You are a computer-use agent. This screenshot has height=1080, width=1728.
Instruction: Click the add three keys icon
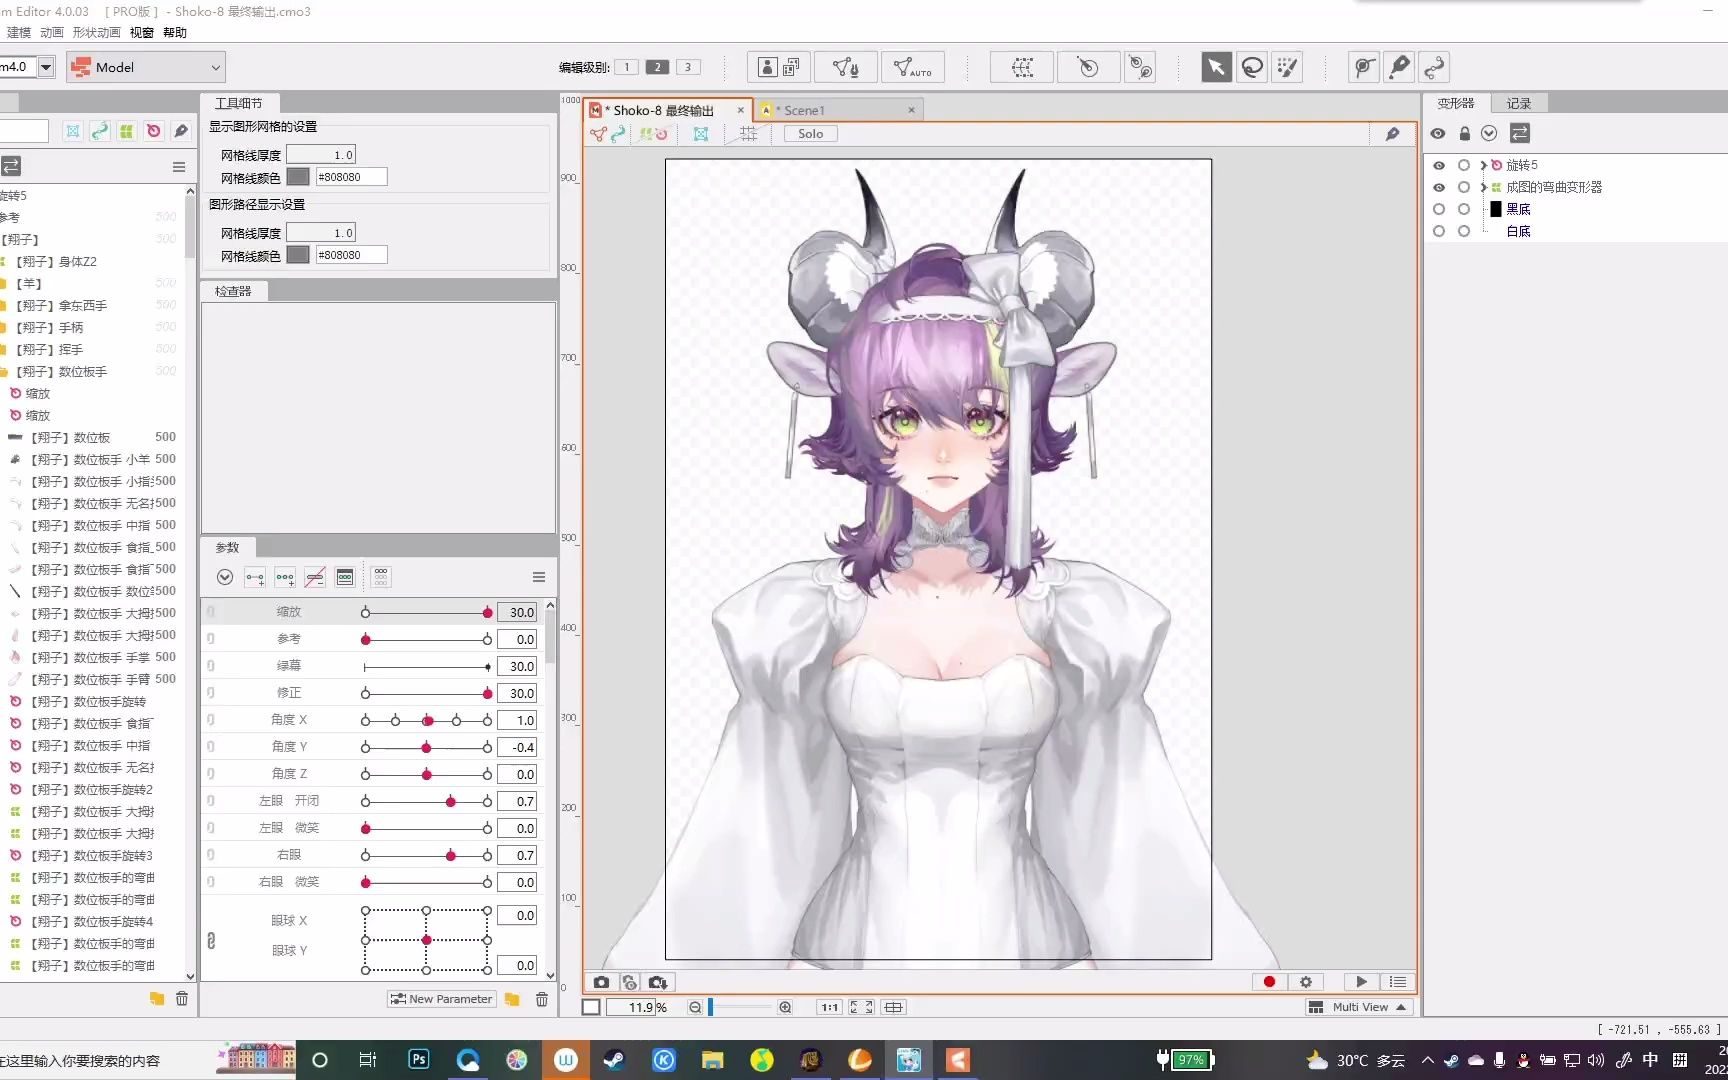[285, 577]
